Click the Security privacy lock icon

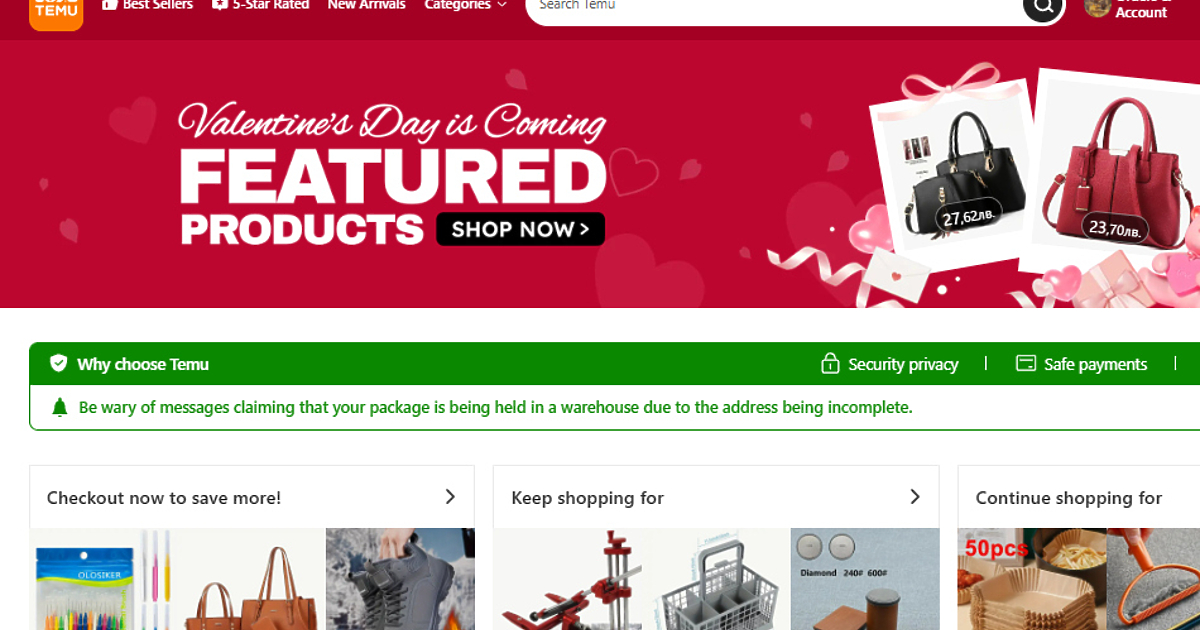pos(830,363)
